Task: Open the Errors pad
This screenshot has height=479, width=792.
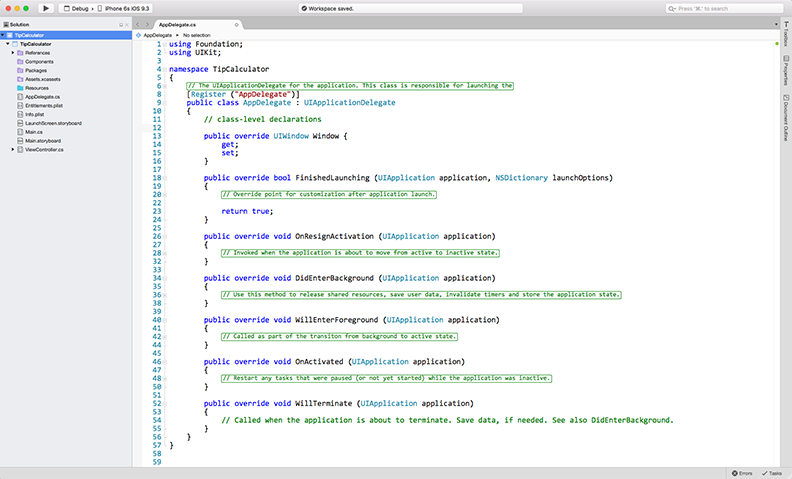Action: [742, 473]
